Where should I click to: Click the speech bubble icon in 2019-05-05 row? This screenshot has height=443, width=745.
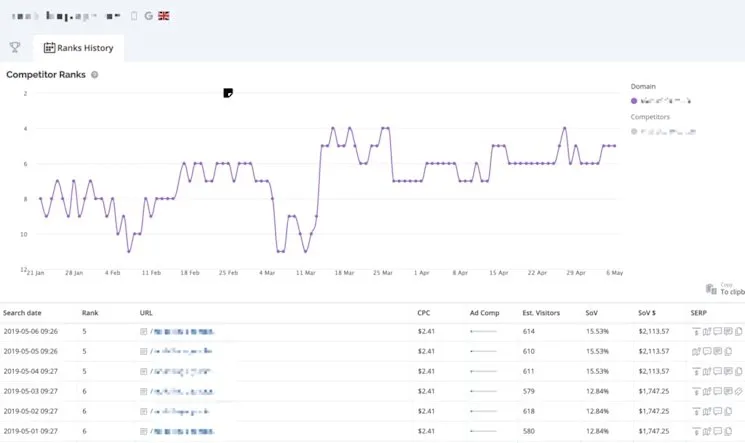click(707, 351)
